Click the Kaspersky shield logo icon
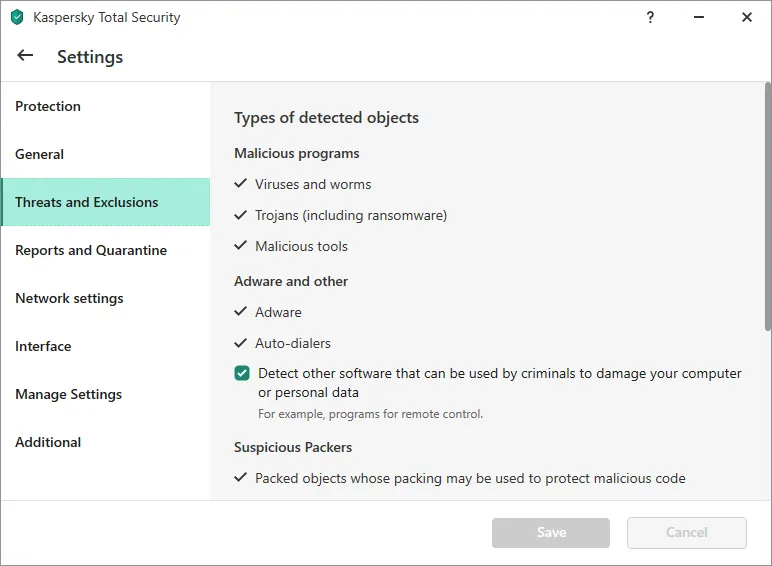 coord(17,17)
